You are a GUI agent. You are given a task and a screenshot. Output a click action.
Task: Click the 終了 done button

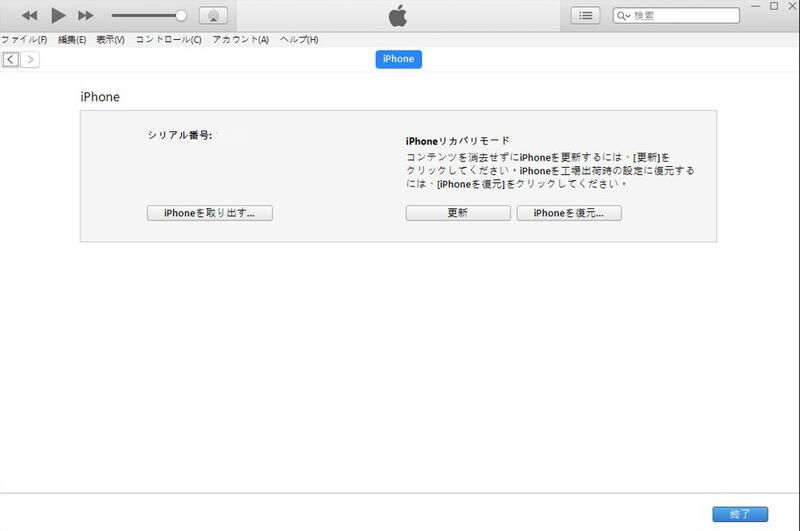click(740, 514)
